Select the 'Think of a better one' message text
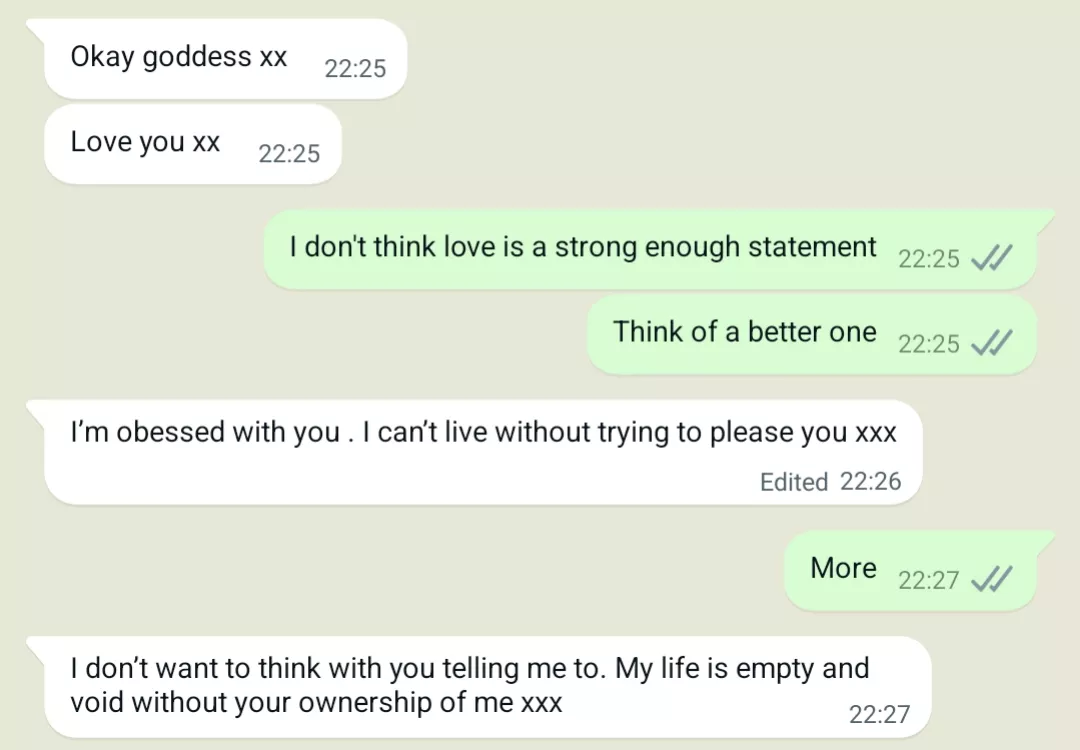 coord(745,332)
